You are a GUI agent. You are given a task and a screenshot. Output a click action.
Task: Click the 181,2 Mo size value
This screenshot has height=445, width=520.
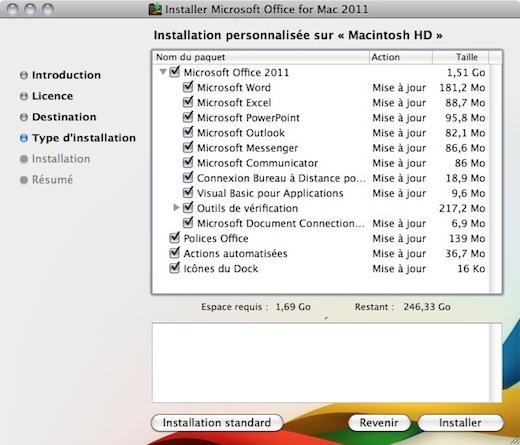tap(462, 88)
